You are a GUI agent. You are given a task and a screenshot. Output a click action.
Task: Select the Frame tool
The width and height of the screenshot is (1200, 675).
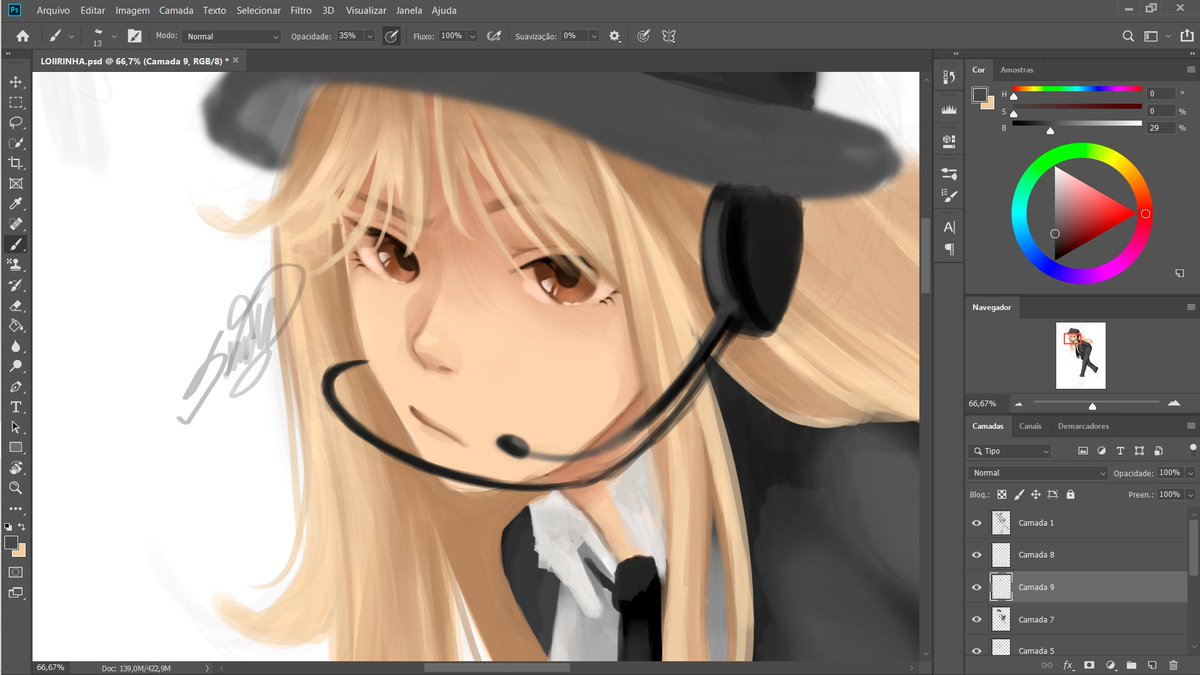(x=16, y=184)
